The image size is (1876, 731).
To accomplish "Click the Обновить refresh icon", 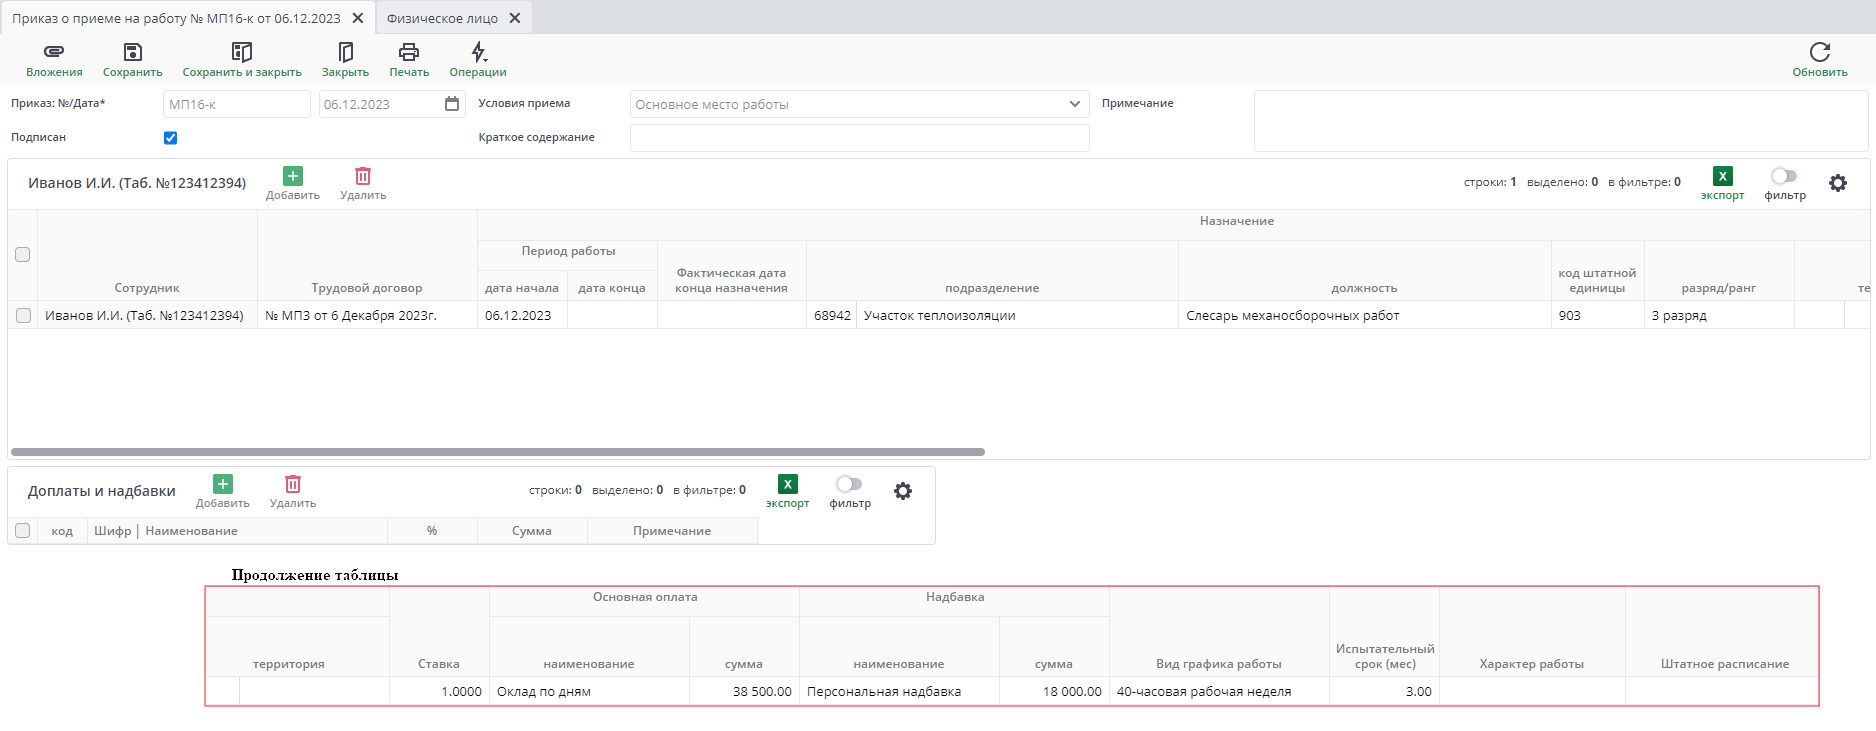I will point(1819,53).
